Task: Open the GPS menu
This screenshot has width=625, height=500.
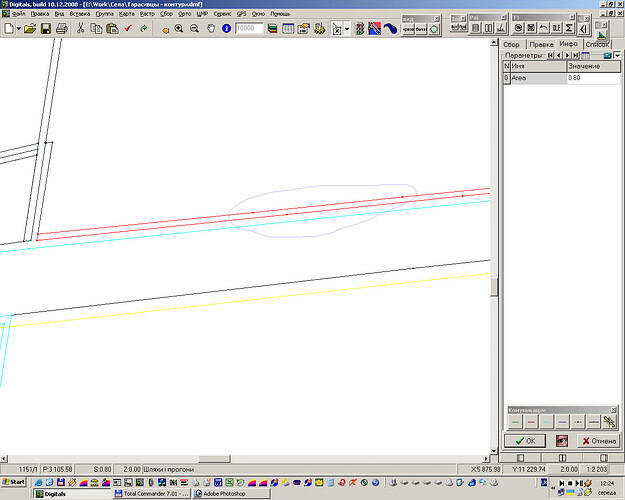Action: [x=242, y=14]
